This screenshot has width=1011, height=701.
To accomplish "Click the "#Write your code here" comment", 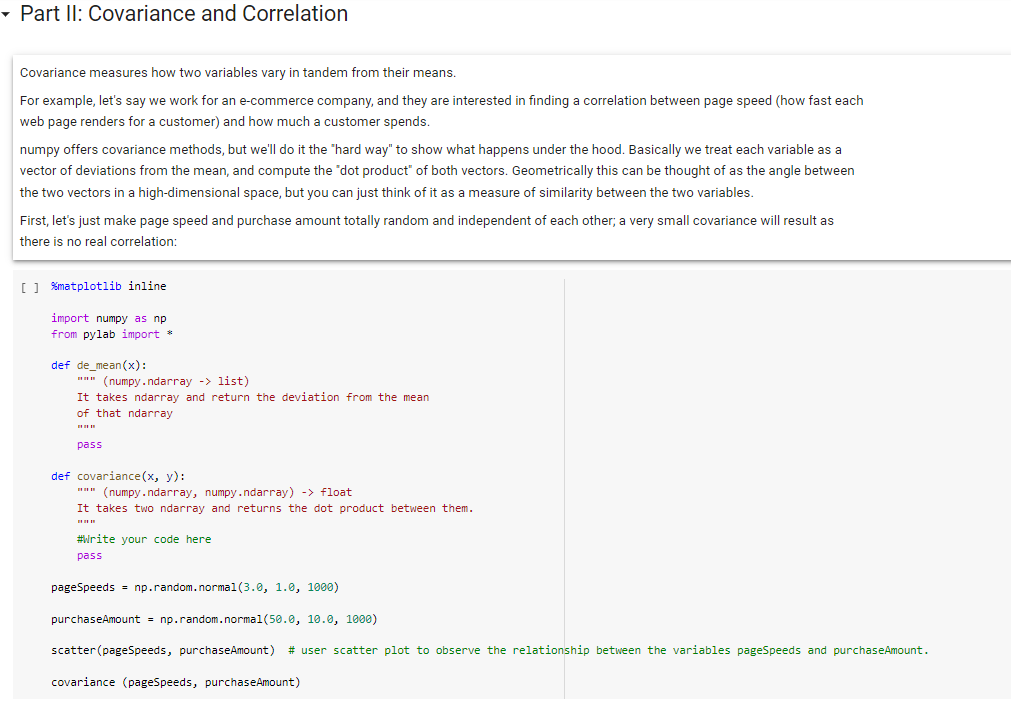I will [131, 539].
